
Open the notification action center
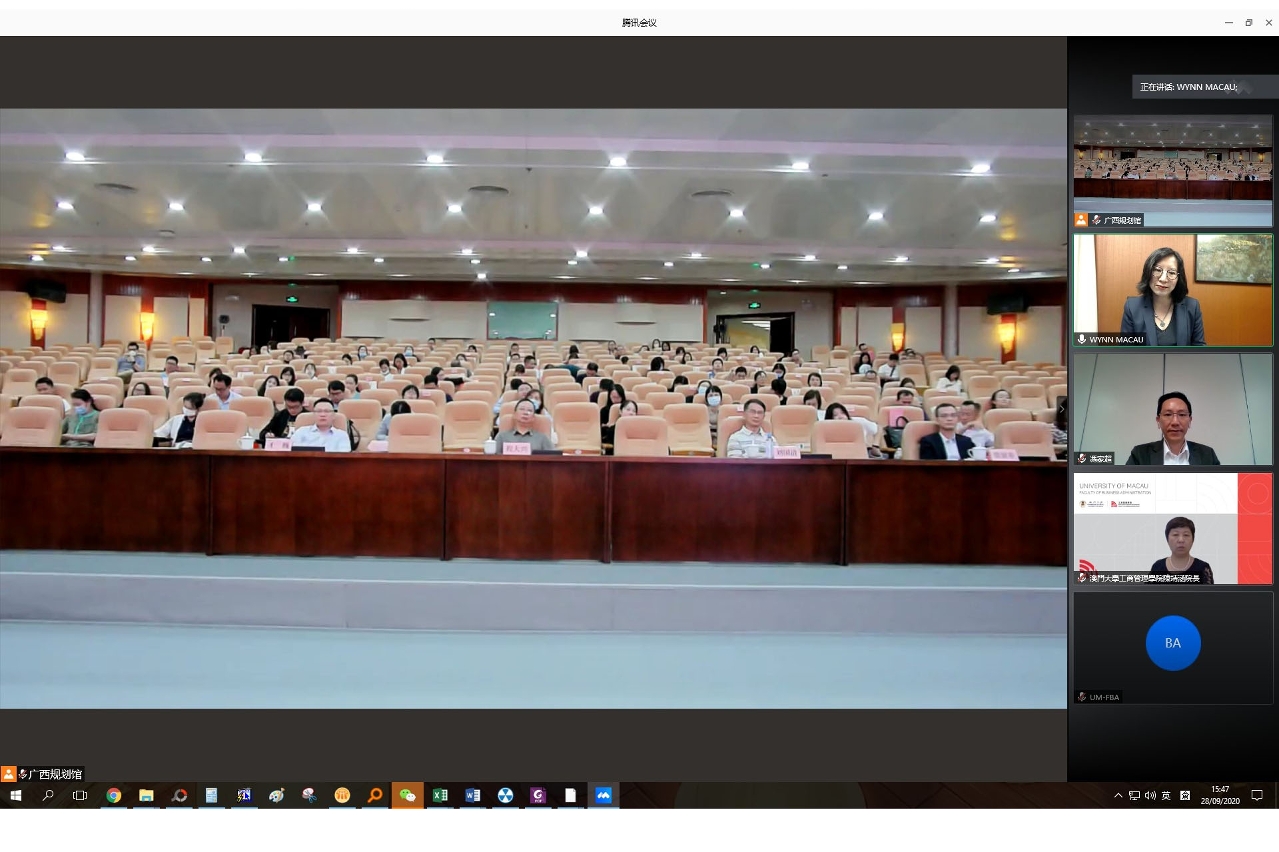1257,796
